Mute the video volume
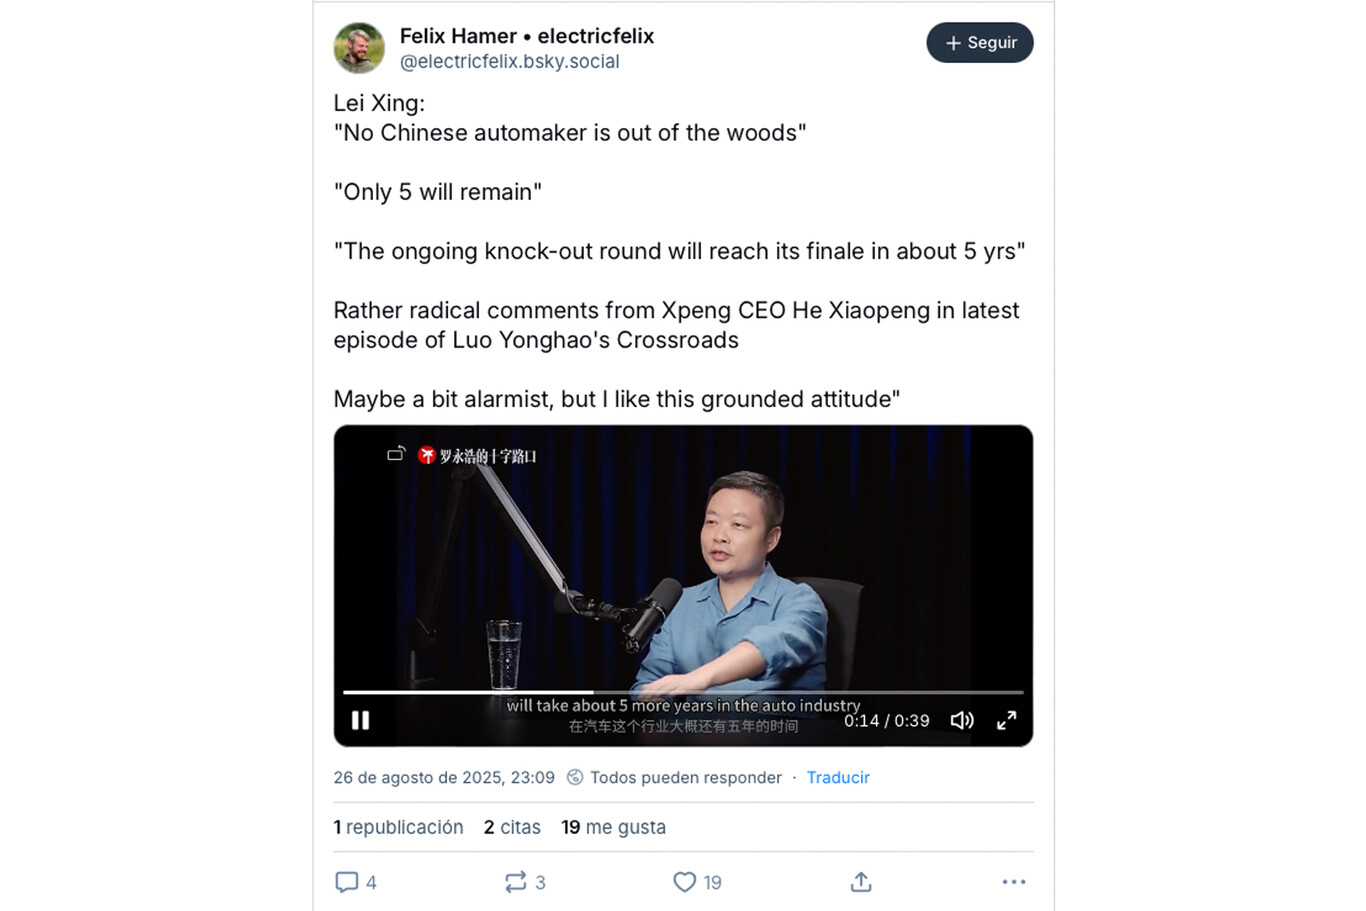This screenshot has height=911, width=1366. coord(962,720)
